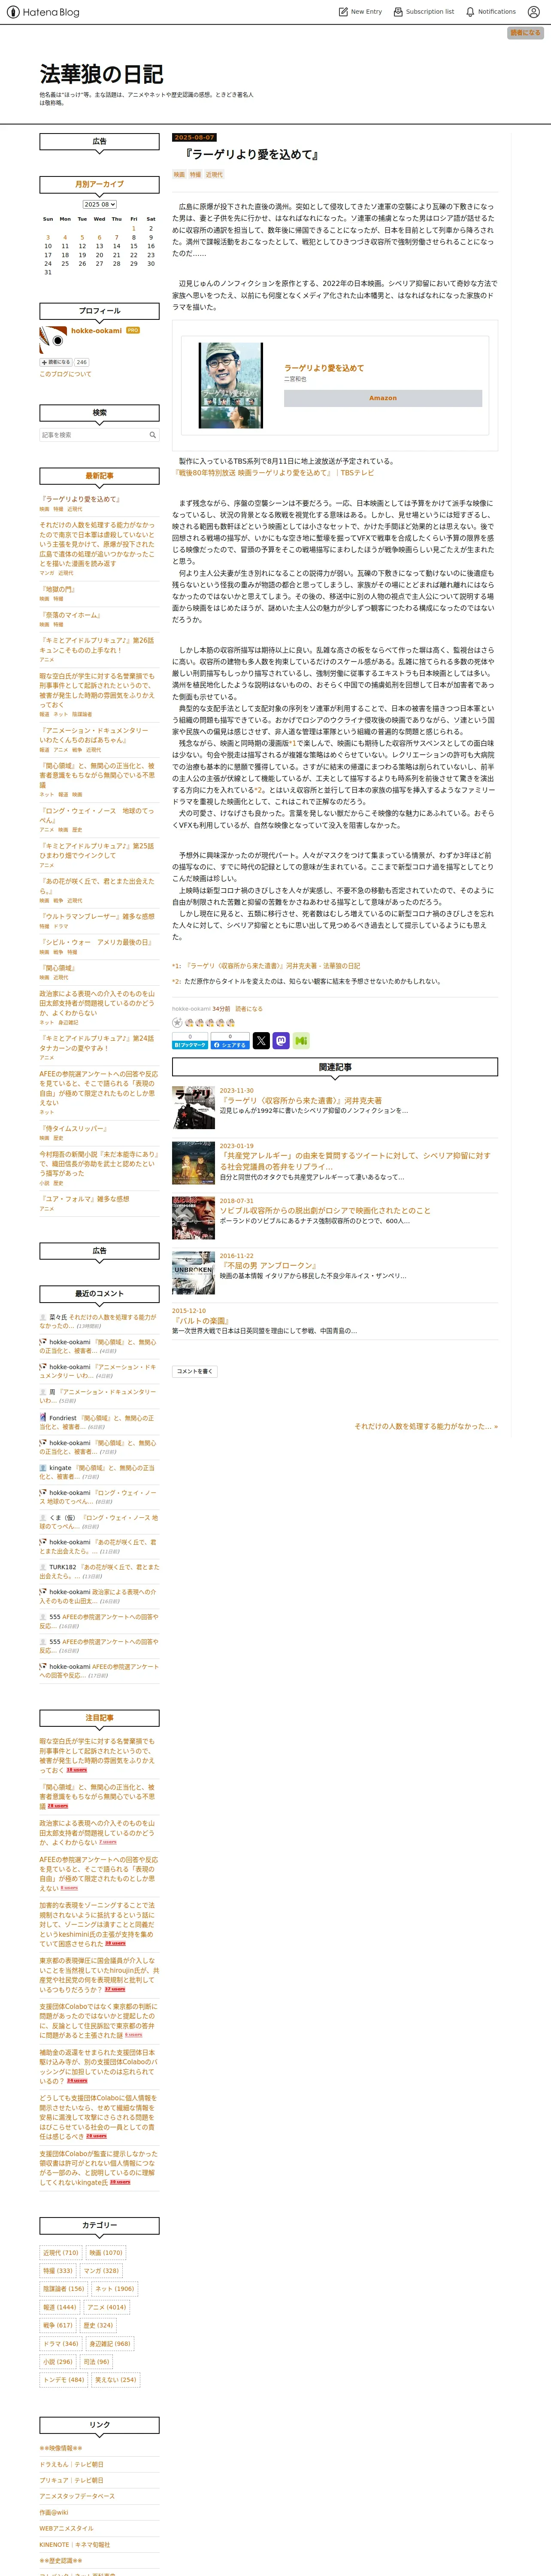Share the article on X
551x2576 pixels.
(261, 1041)
